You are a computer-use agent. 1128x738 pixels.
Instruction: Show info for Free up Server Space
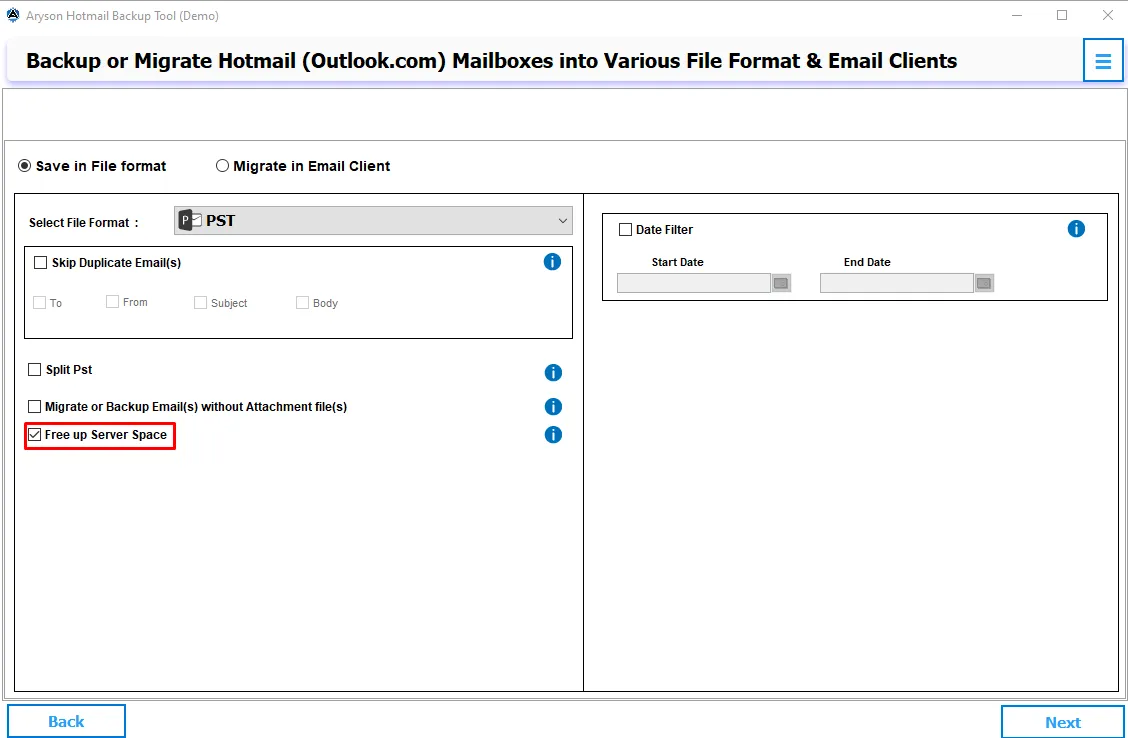(x=552, y=434)
